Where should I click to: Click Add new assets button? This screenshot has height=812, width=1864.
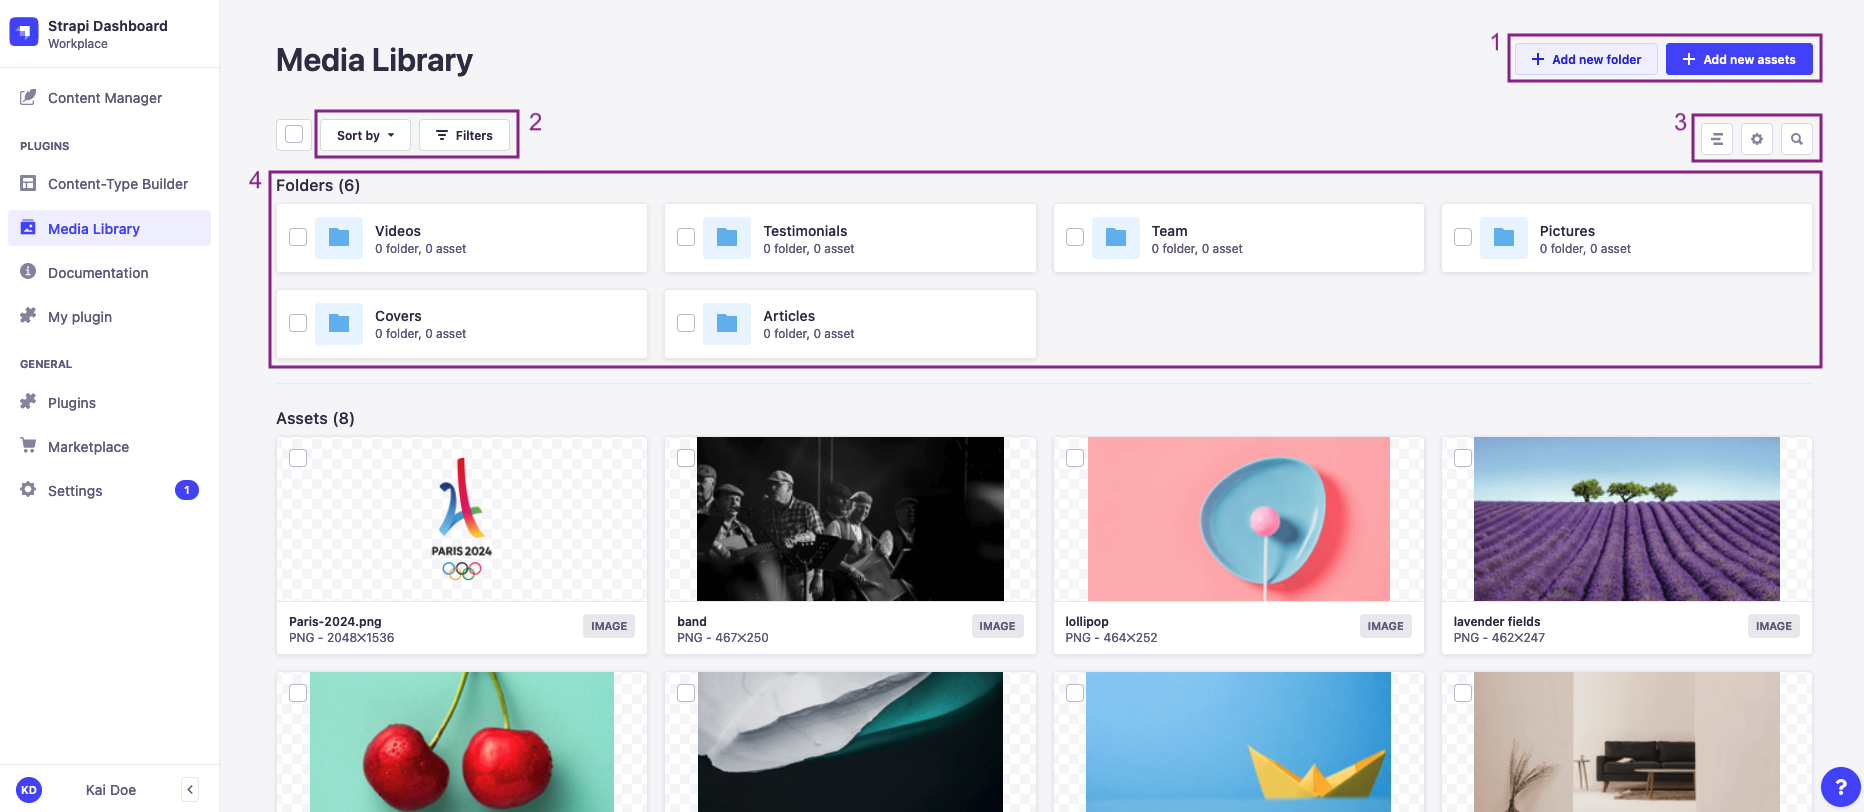coord(1739,59)
